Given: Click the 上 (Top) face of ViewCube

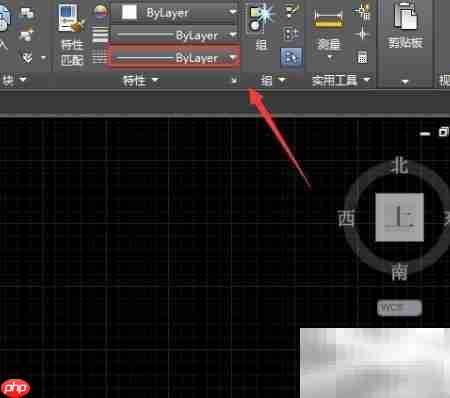Looking at the screenshot, I should [x=399, y=217].
